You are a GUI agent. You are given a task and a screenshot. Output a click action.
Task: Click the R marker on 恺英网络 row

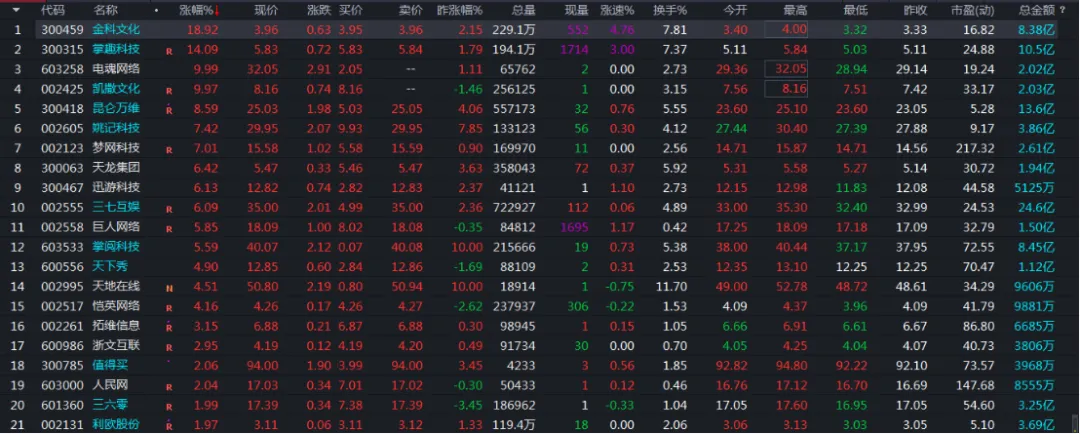coord(169,308)
